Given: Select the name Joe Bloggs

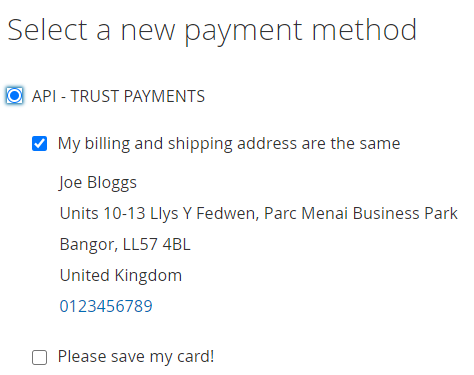Looking at the screenshot, I should tap(98, 183).
